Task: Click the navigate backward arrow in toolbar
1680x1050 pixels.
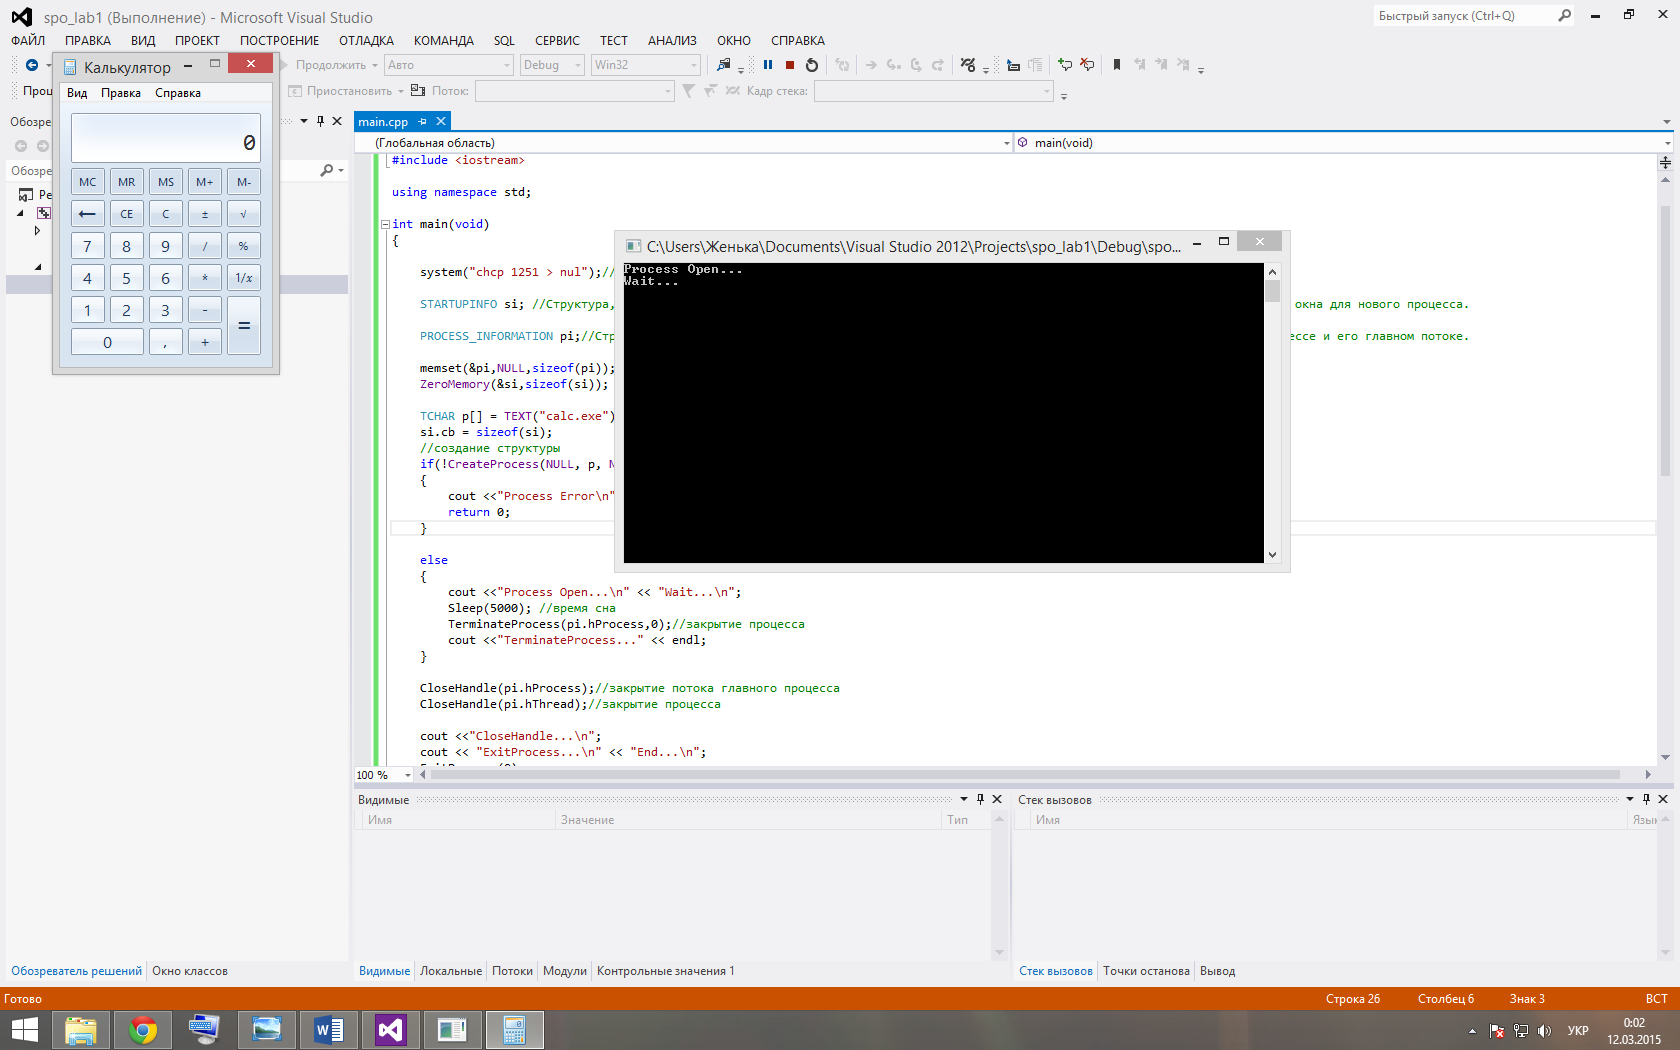Action: click(x=32, y=65)
